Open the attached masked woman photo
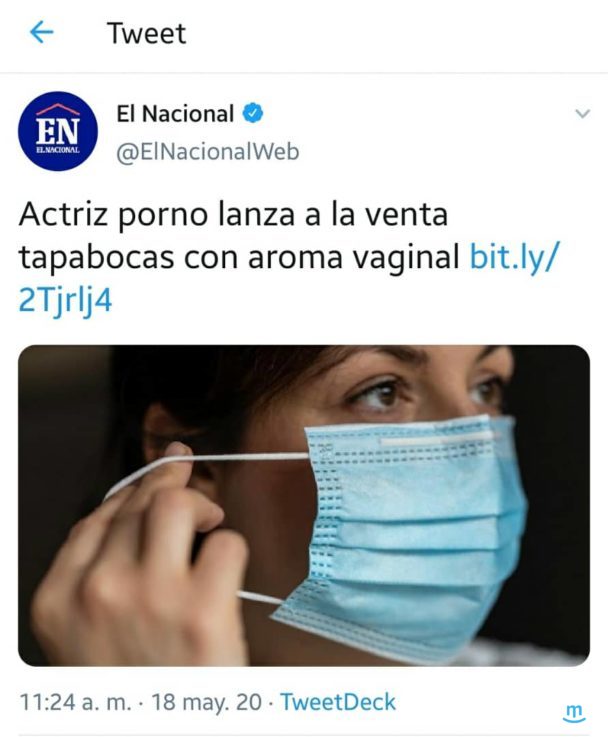This screenshot has width=608, height=737. (304, 505)
